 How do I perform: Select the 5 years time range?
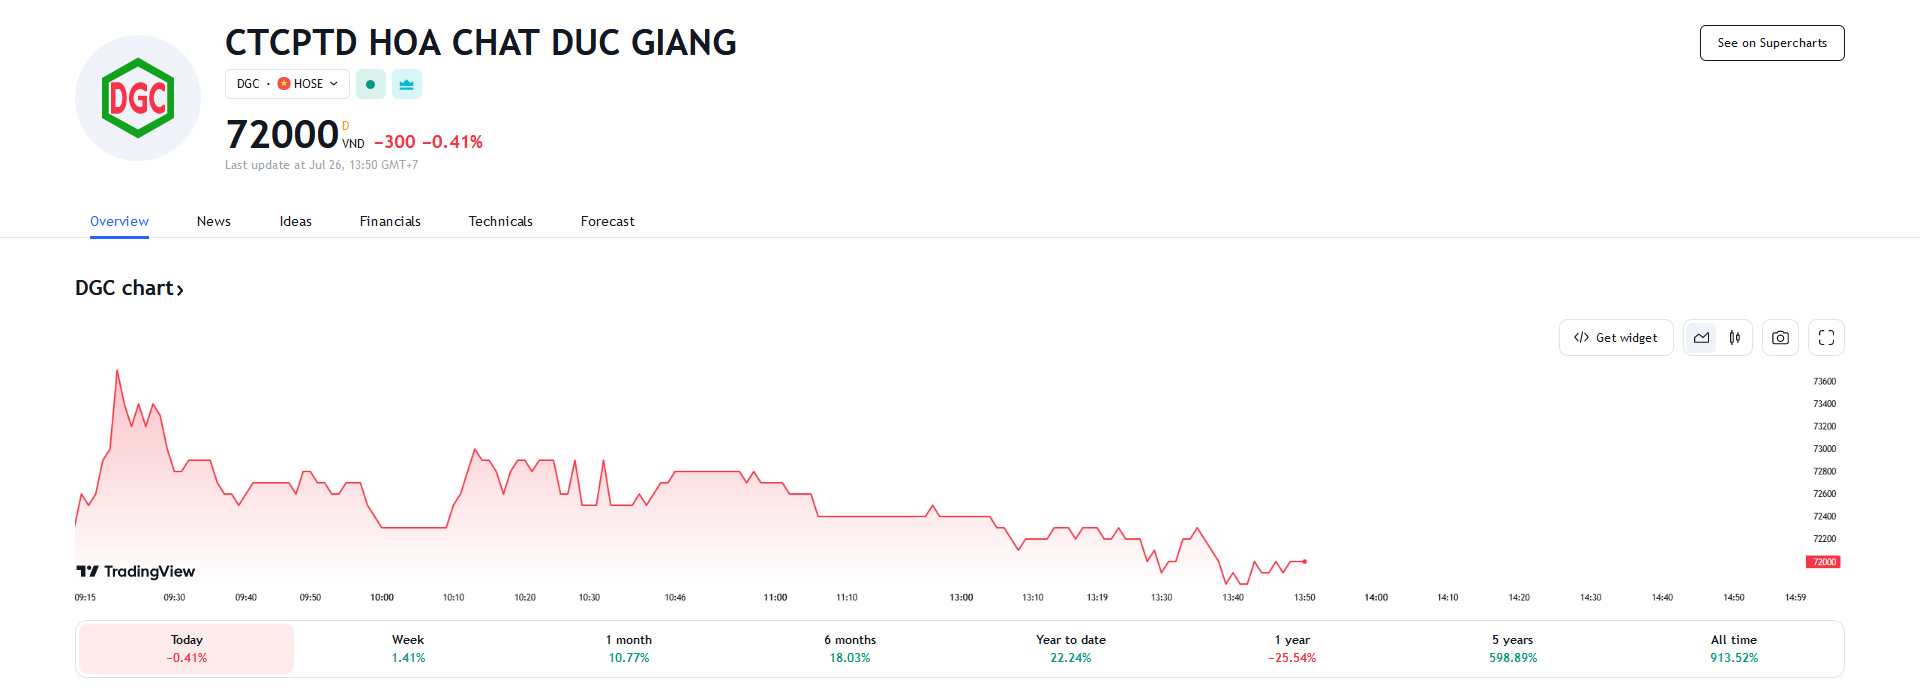tap(1512, 648)
